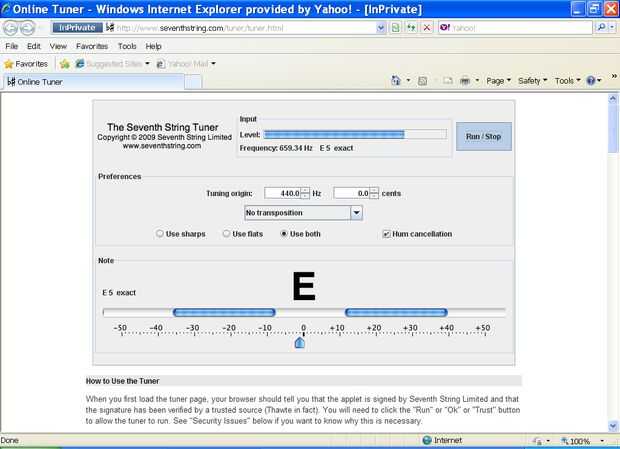Click the Hz stepper arrows
Screen dimensions: 620x449
(x=305, y=193)
